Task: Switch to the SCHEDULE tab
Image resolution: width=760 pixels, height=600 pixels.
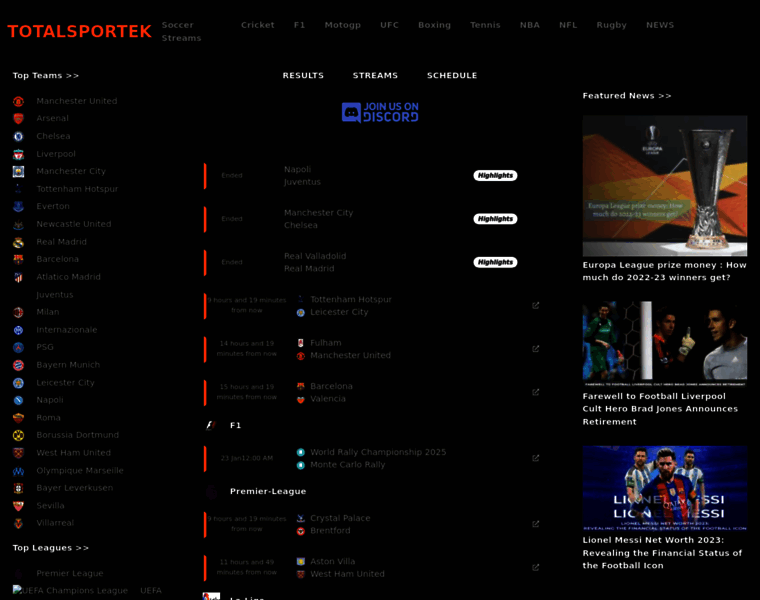Action: tap(452, 76)
